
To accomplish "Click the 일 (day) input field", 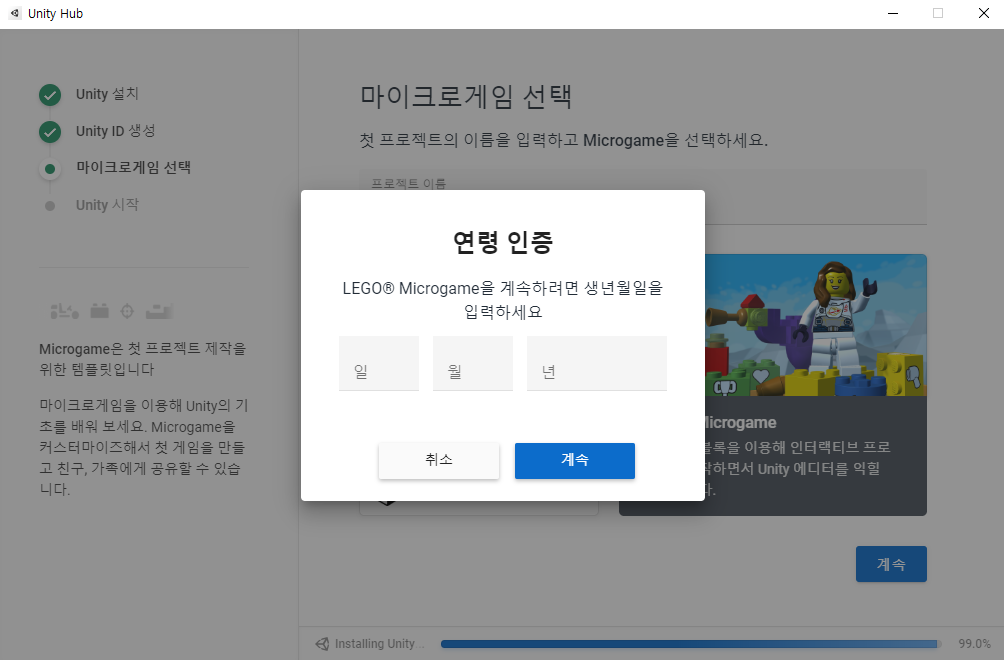I will [378, 363].
